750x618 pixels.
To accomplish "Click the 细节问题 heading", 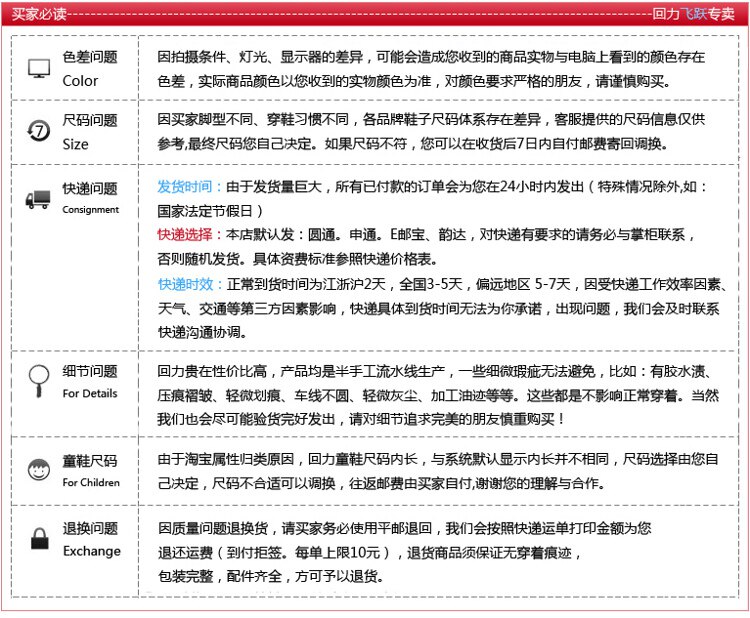I will point(90,371).
